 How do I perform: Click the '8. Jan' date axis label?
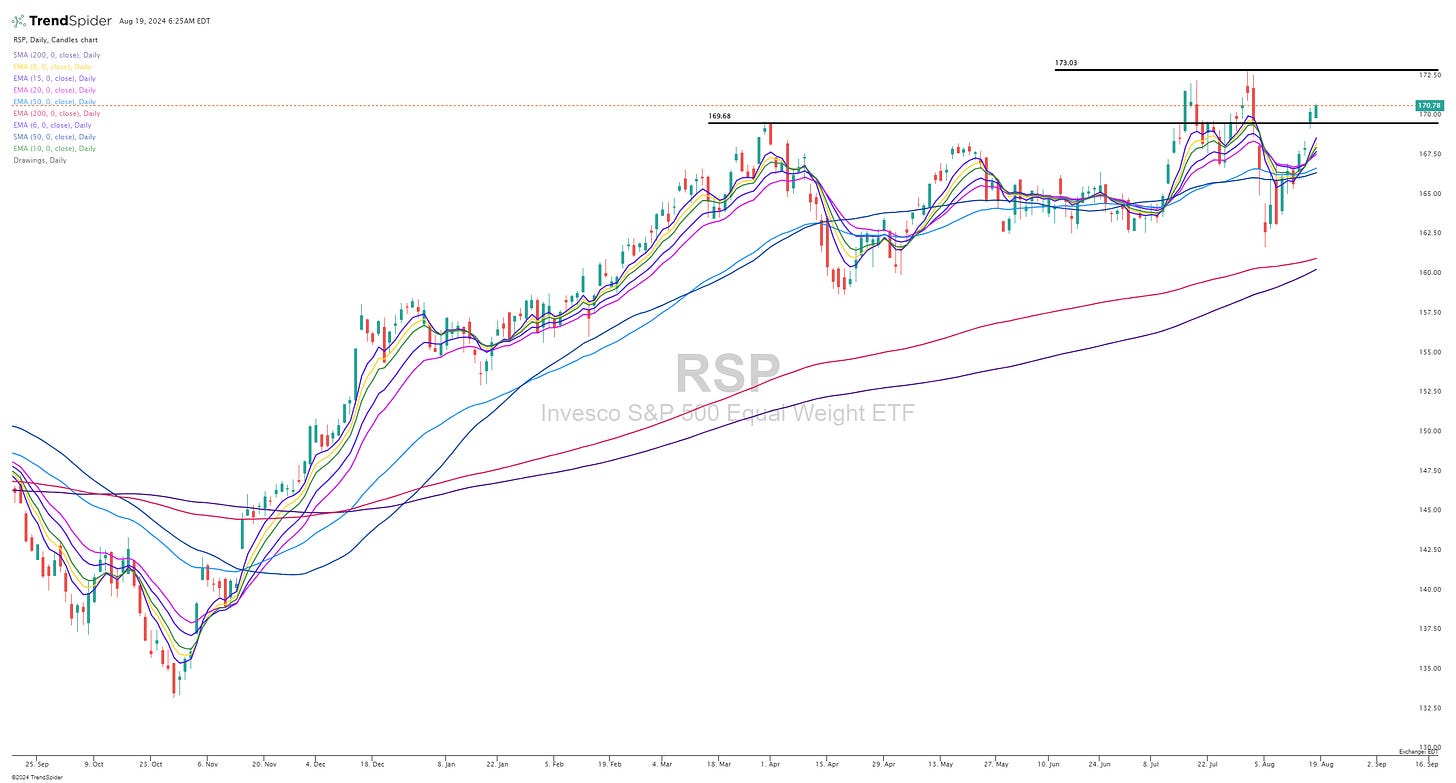click(x=447, y=763)
